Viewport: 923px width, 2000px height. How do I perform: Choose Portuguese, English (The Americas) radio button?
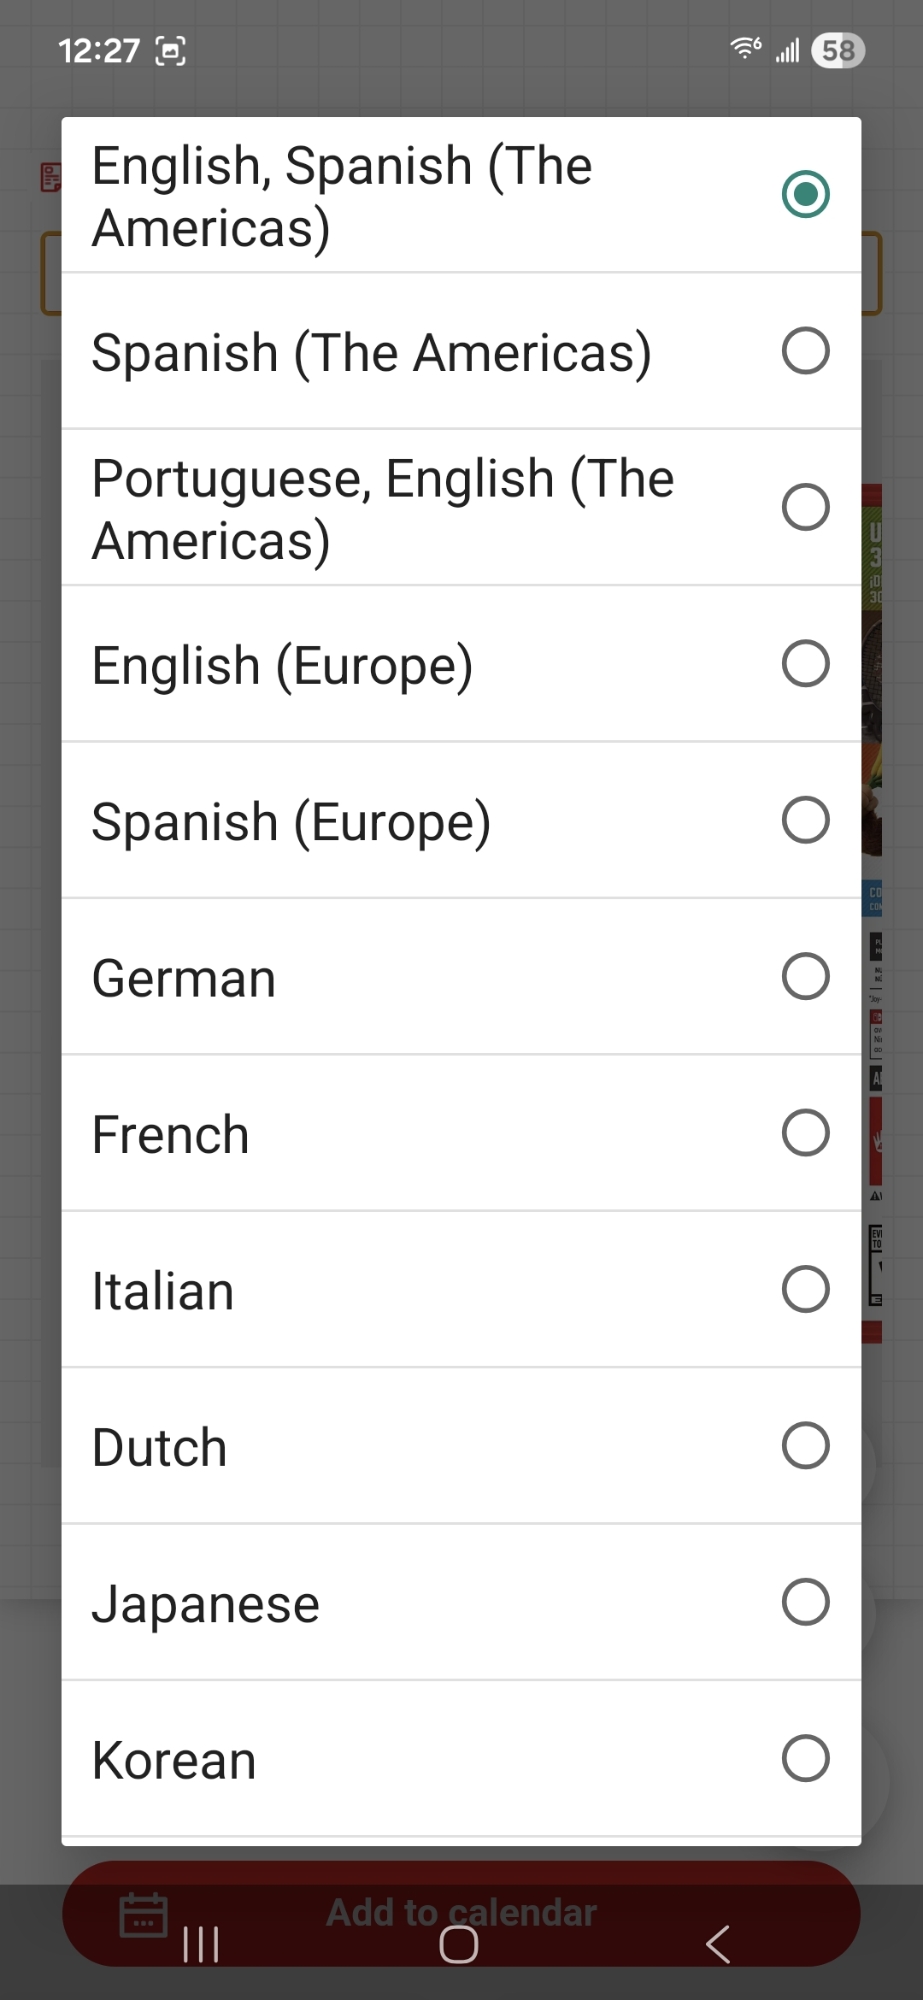click(x=805, y=507)
